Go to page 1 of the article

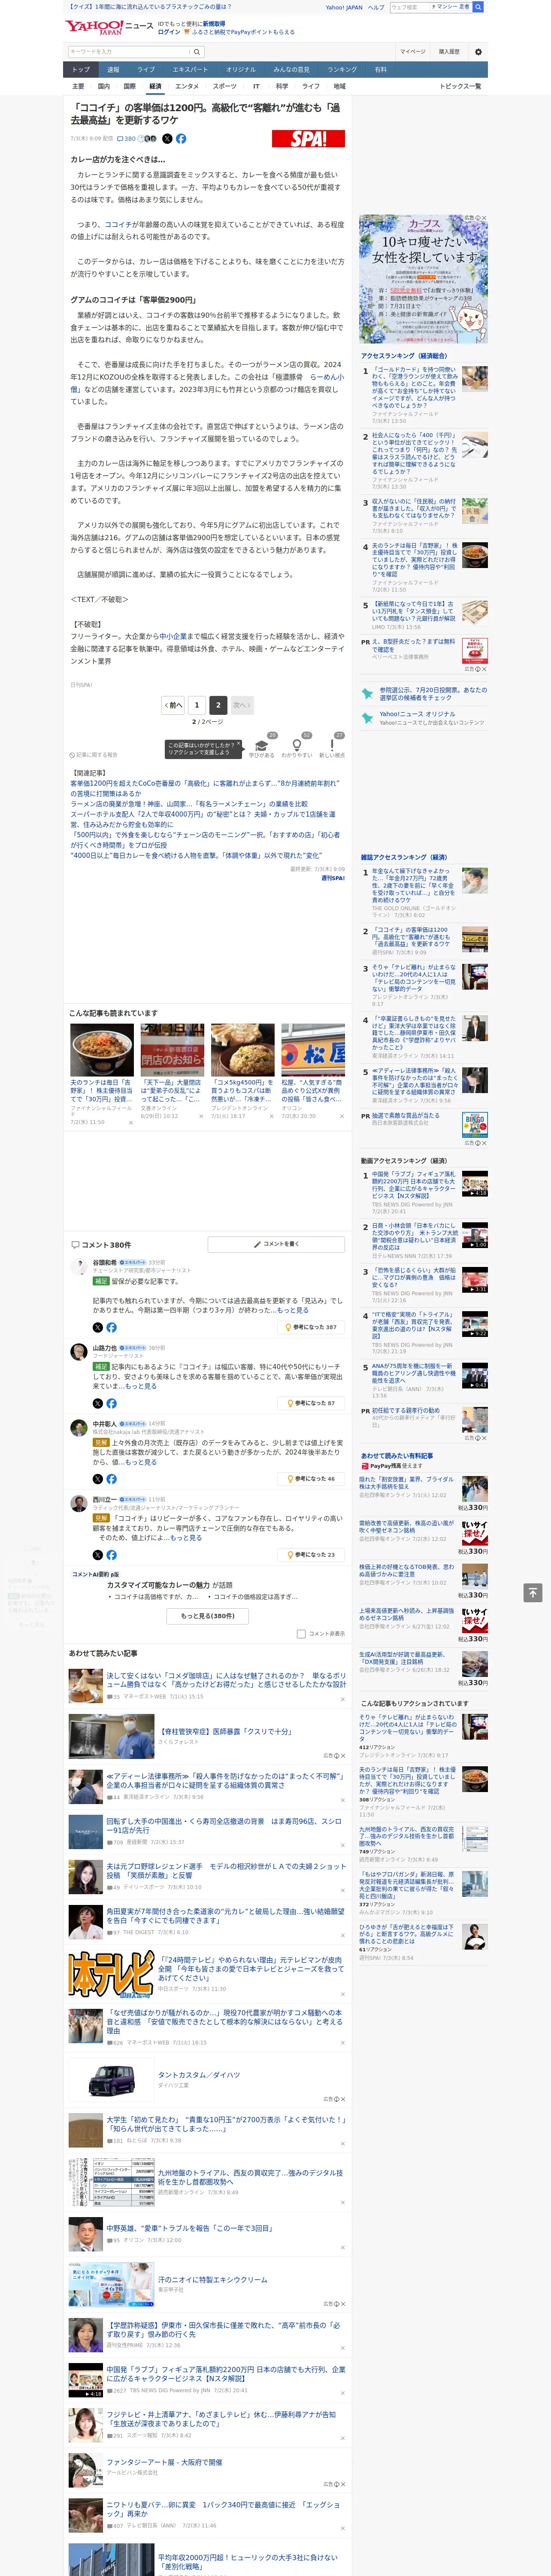197,705
